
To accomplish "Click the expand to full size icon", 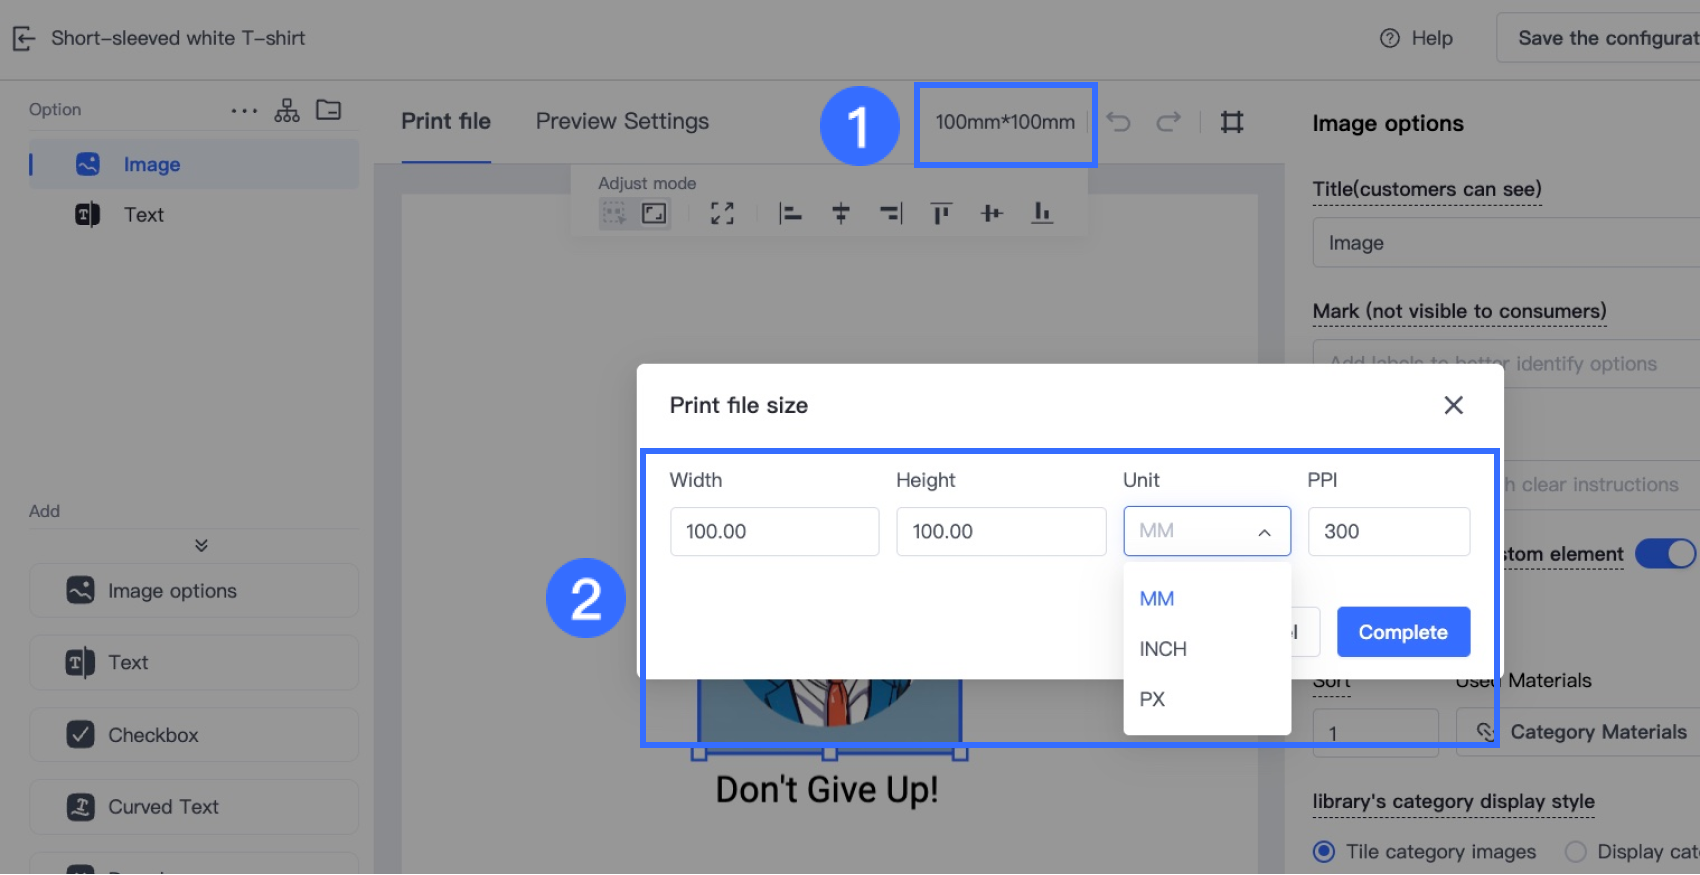I will click(x=722, y=213).
